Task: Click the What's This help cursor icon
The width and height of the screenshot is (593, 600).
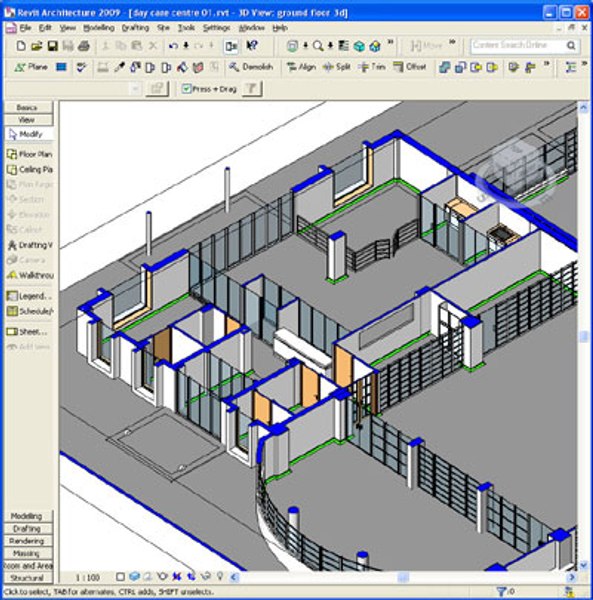Action: click(x=252, y=46)
